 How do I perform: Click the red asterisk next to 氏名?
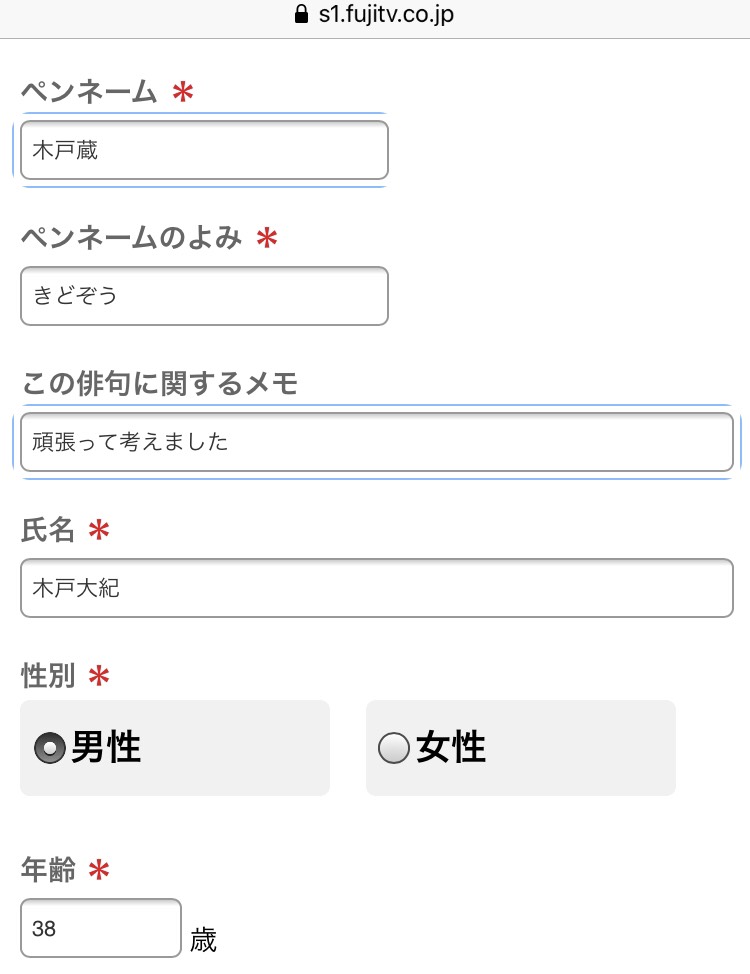tap(99, 531)
